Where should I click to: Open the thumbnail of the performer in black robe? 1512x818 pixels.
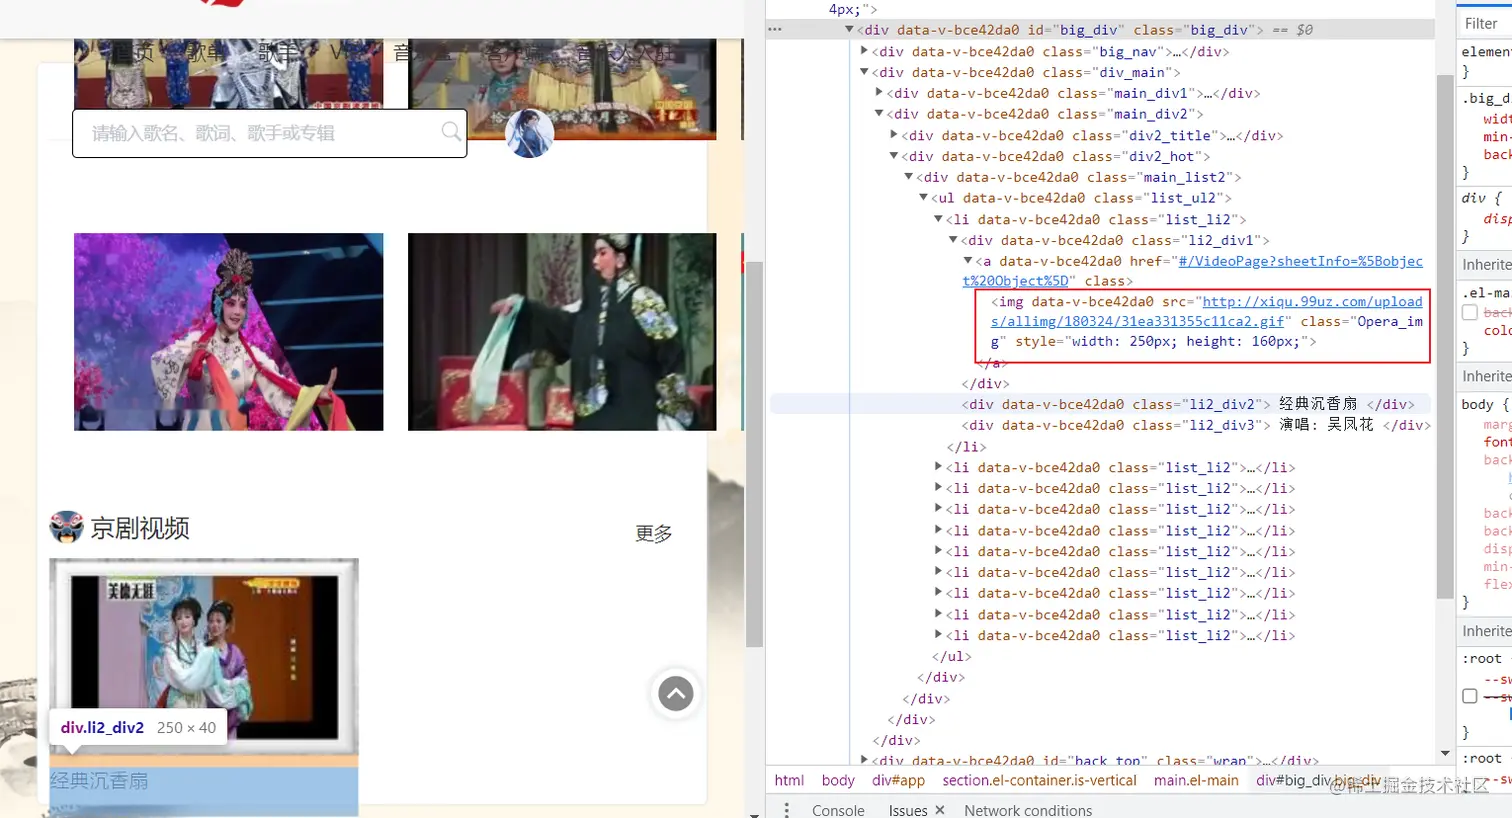click(562, 332)
